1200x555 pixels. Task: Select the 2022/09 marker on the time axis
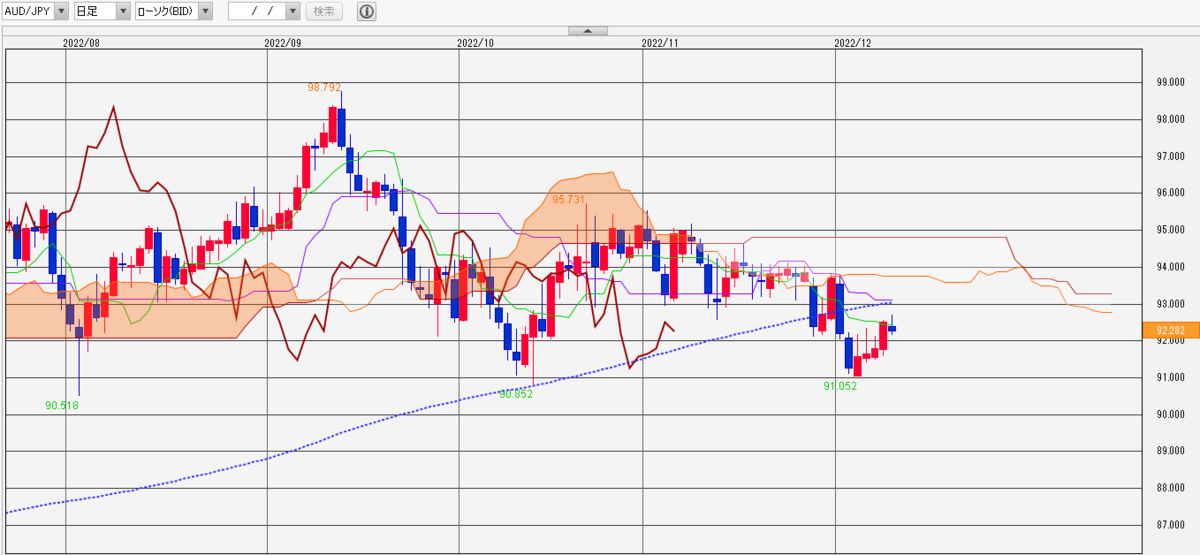tap(284, 43)
